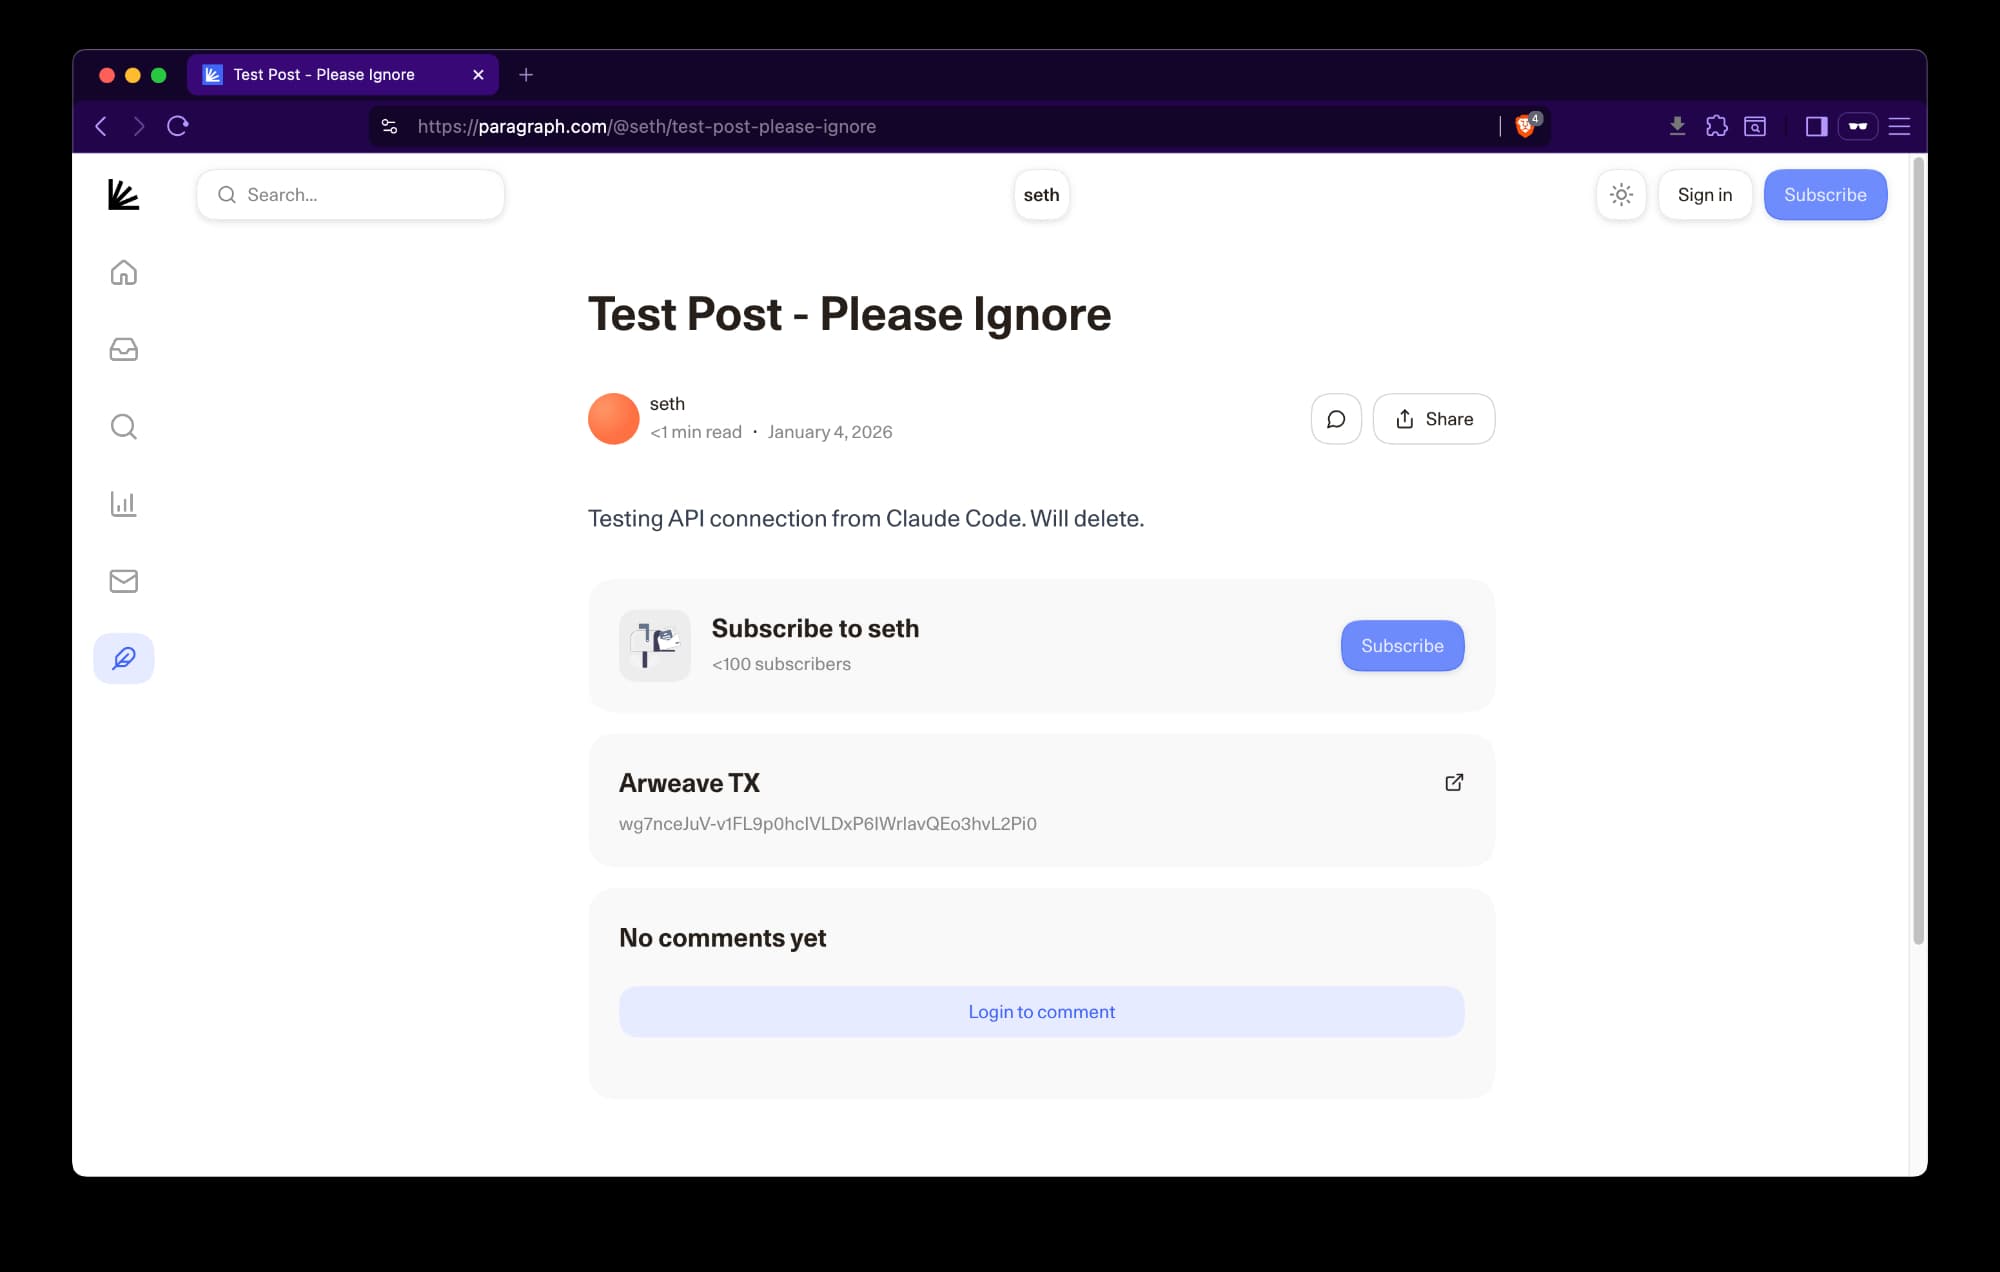Open the Home icon in sidebar

point(123,272)
